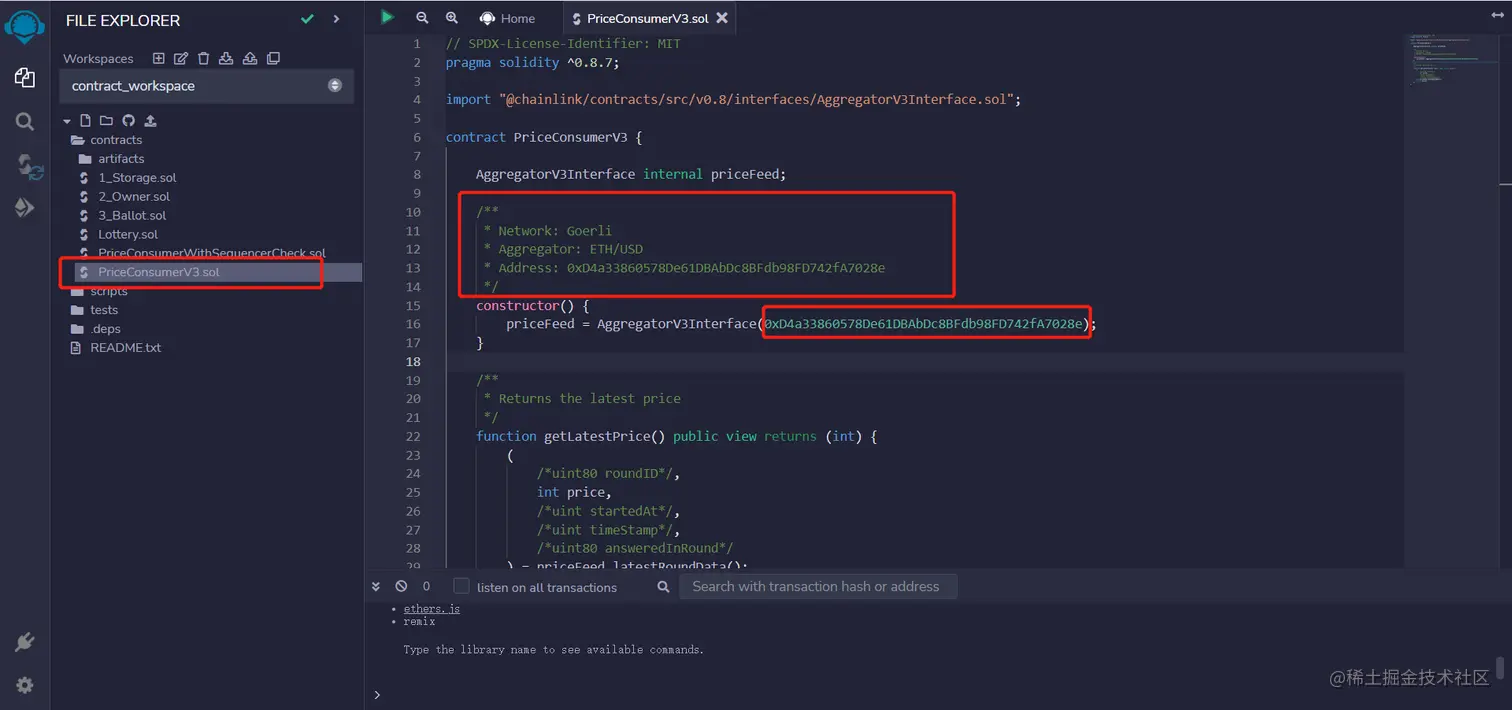Close the PriceConsumerV3.sol tab
Screen dimensions: 1512x710
[x=722, y=18]
